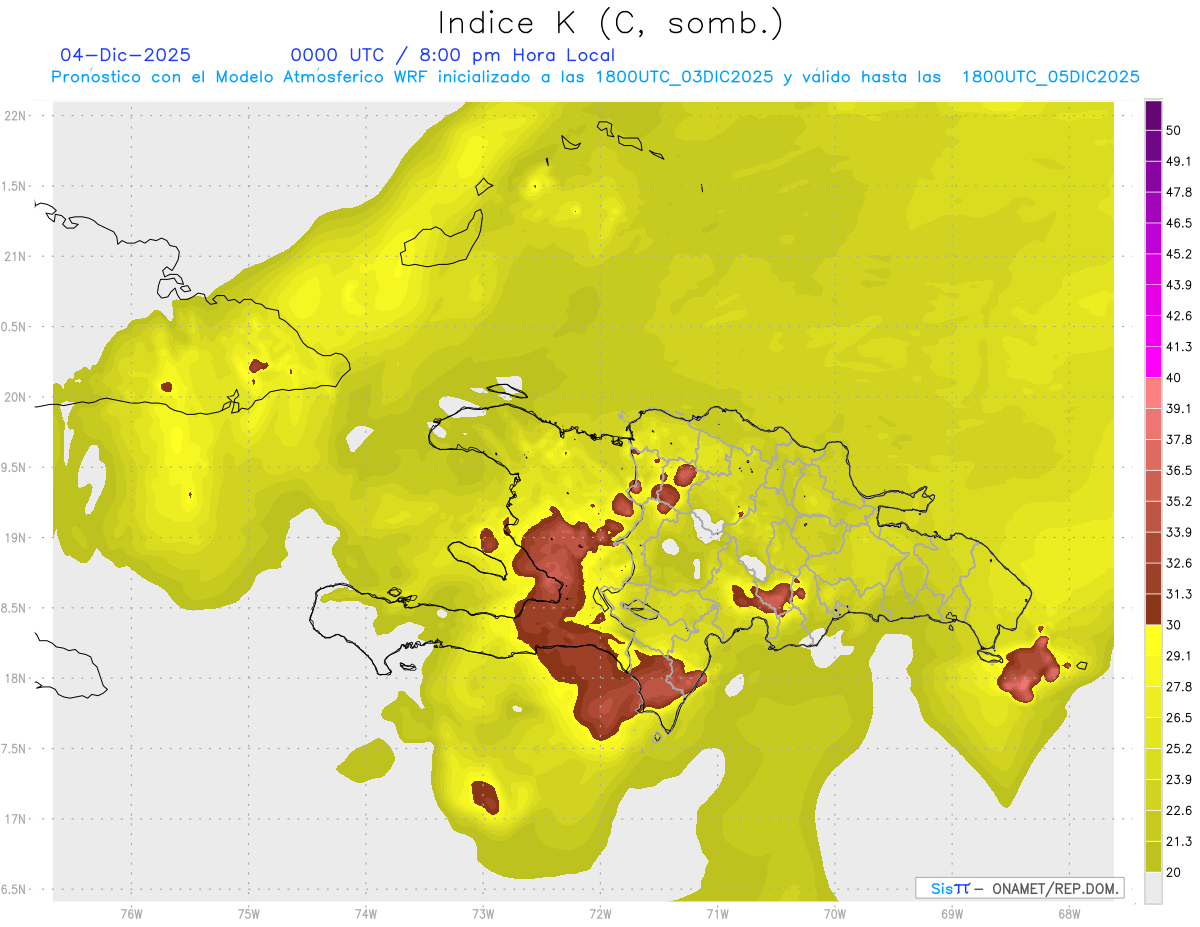Select the salmon colorbar segment between 39.1 and 40
Screen dimensions: 1200x927
pyautogui.click(x=1153, y=393)
